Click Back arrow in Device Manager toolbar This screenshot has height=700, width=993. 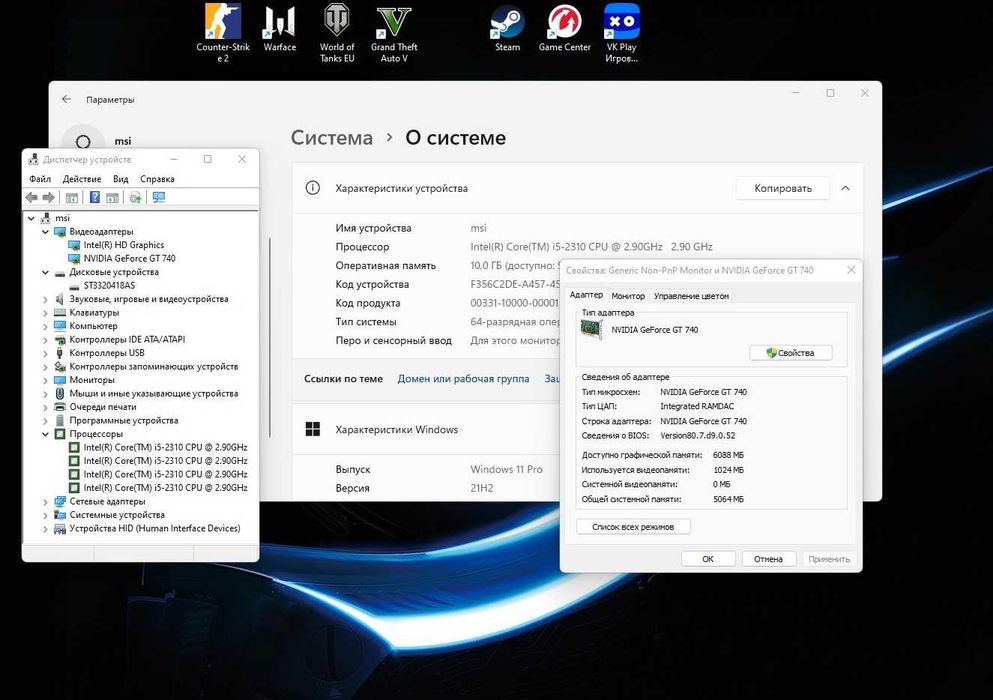pyautogui.click(x=32, y=198)
